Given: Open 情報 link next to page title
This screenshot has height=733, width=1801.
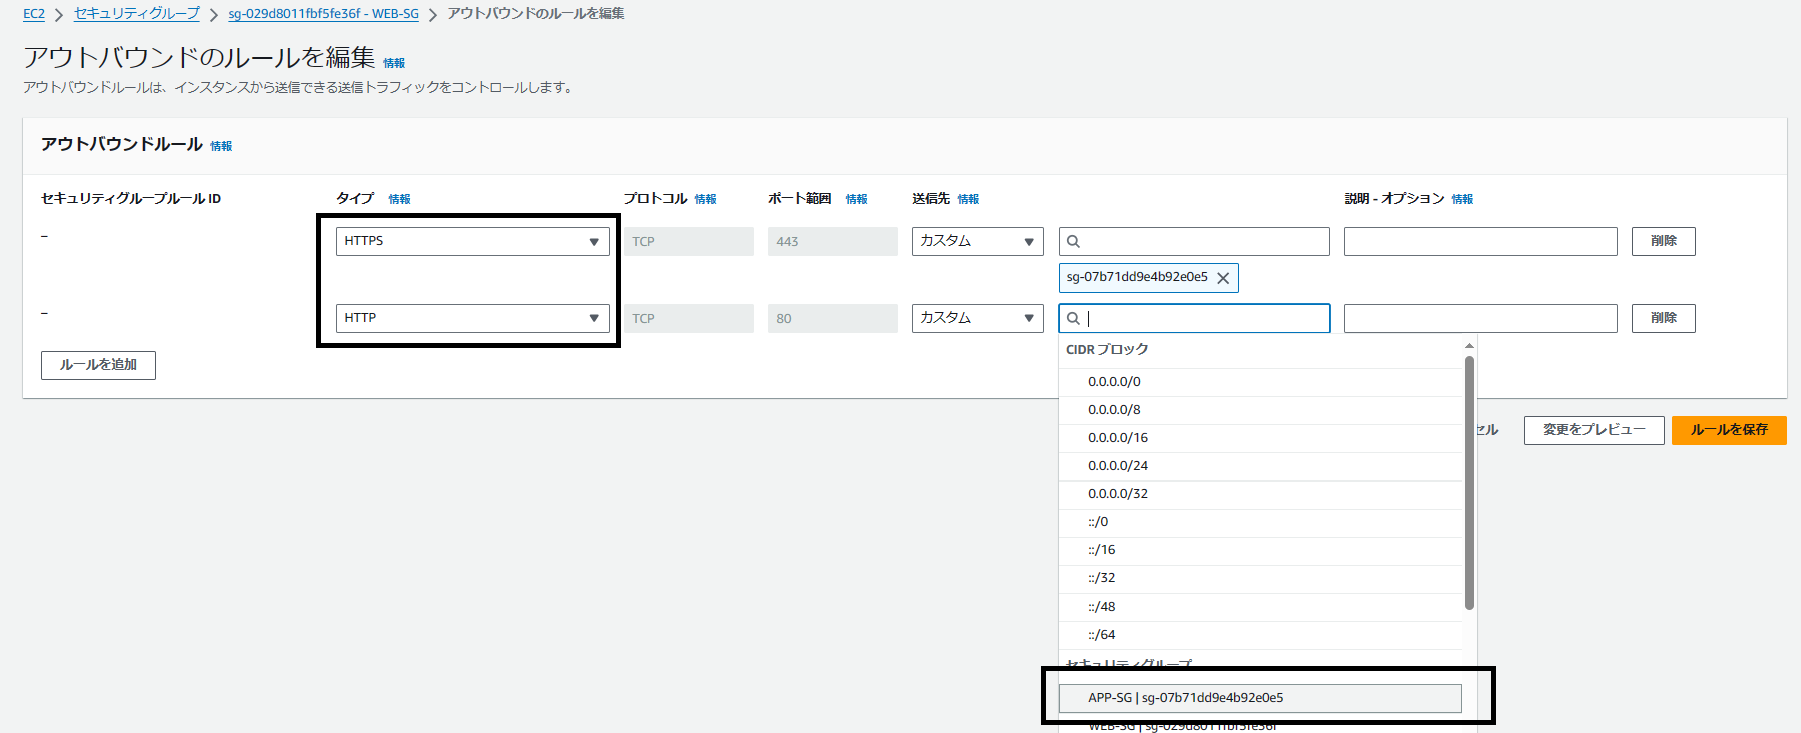Looking at the screenshot, I should tap(394, 63).
